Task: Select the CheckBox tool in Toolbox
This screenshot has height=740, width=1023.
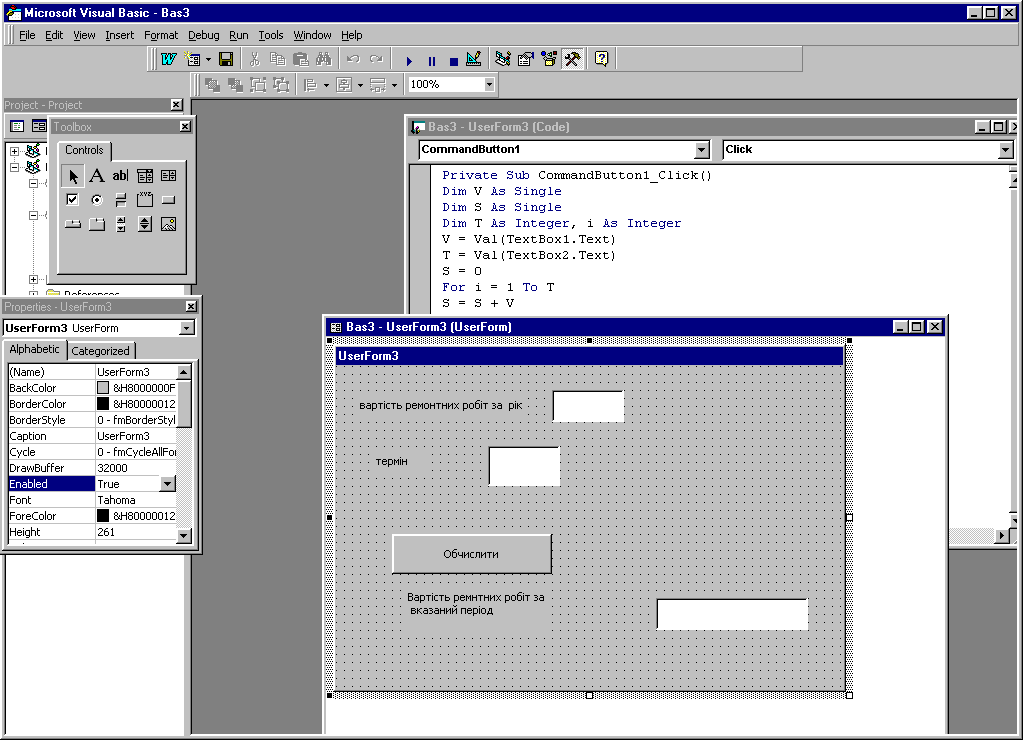Action: click(x=72, y=200)
